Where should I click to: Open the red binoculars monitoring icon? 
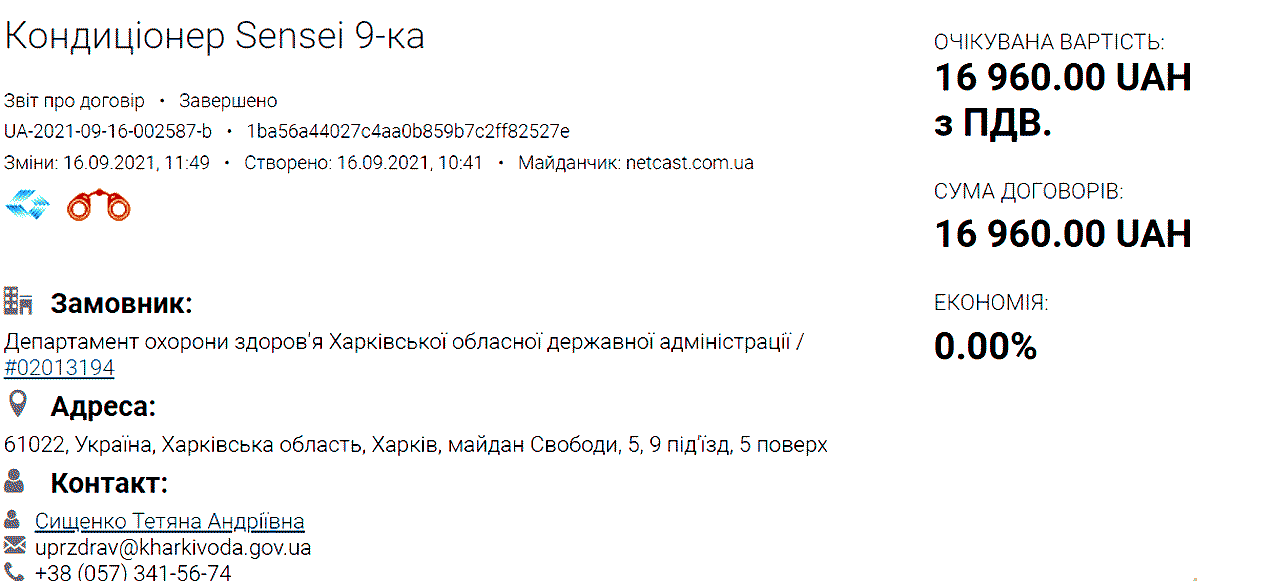coord(99,205)
